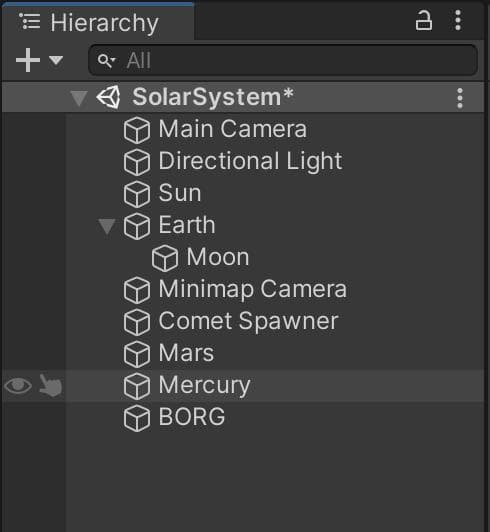Collapse the SolarSystem scene foldout arrow
This screenshot has height=532, width=490.
[x=79, y=98]
